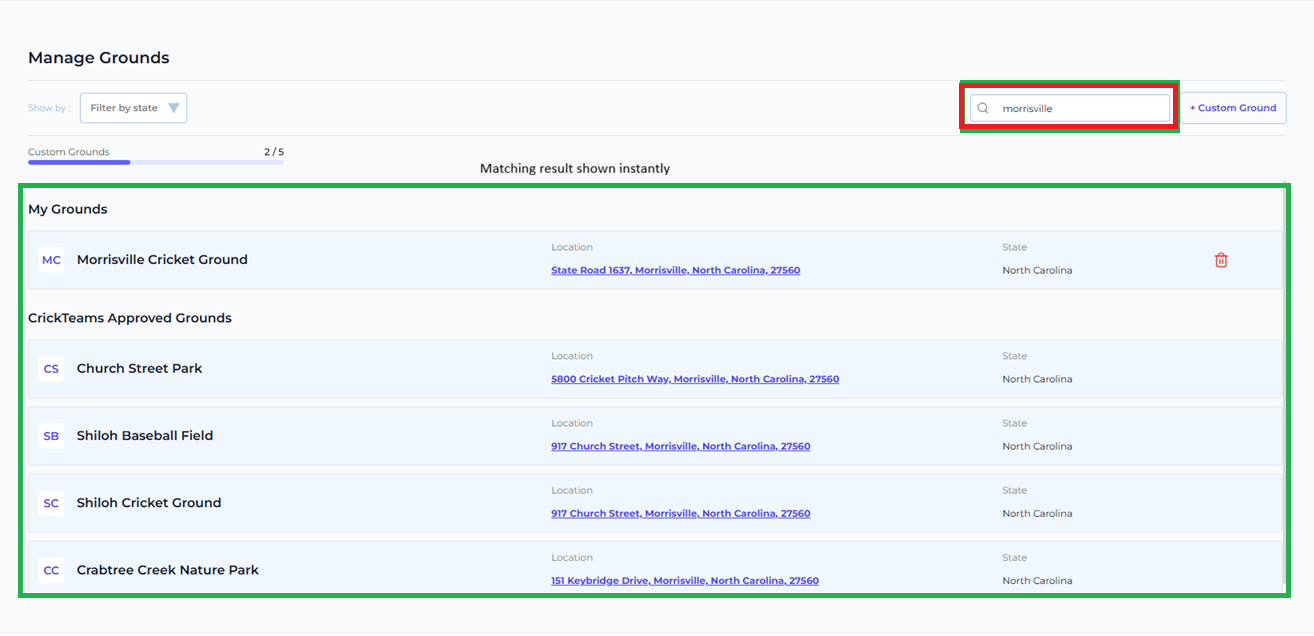Select the Shiloh Cricket Ground row

tap(655, 503)
